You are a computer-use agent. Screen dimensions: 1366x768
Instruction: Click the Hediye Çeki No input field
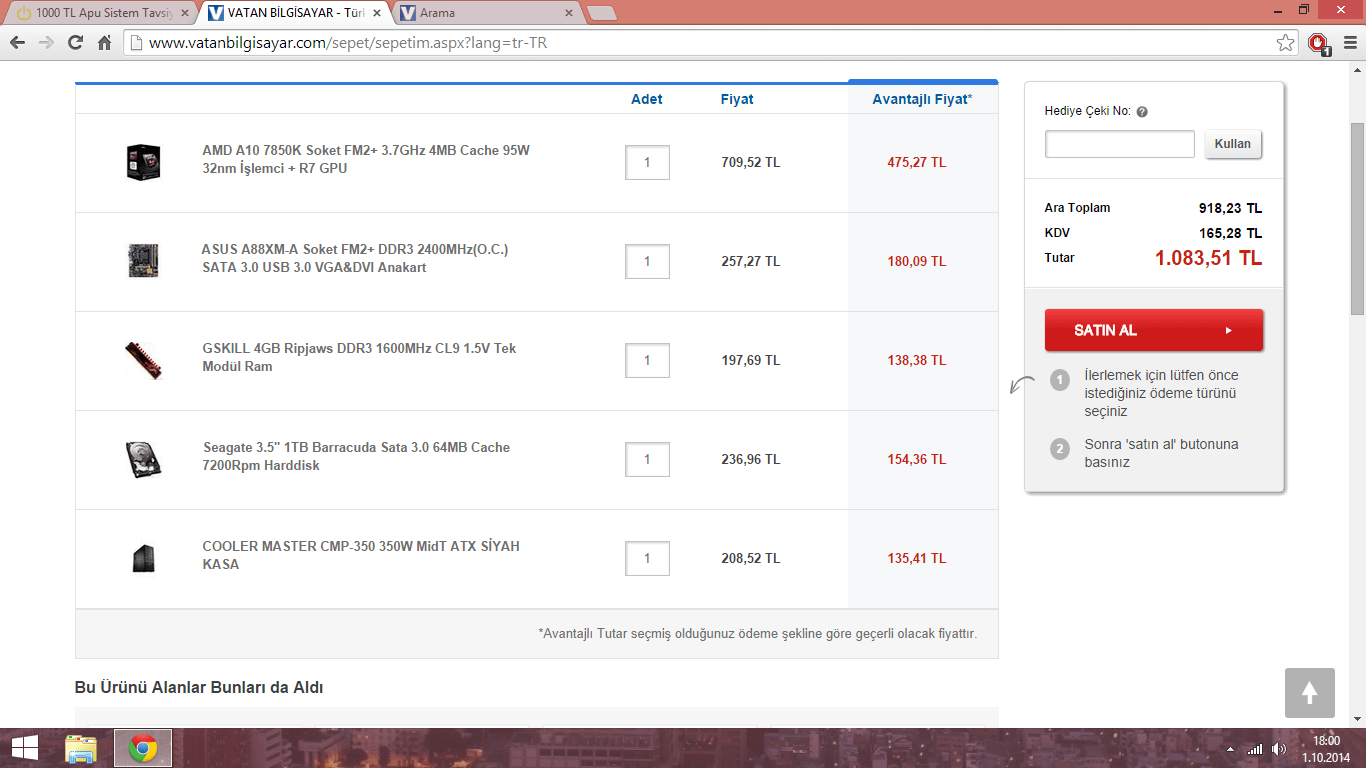pos(1120,144)
